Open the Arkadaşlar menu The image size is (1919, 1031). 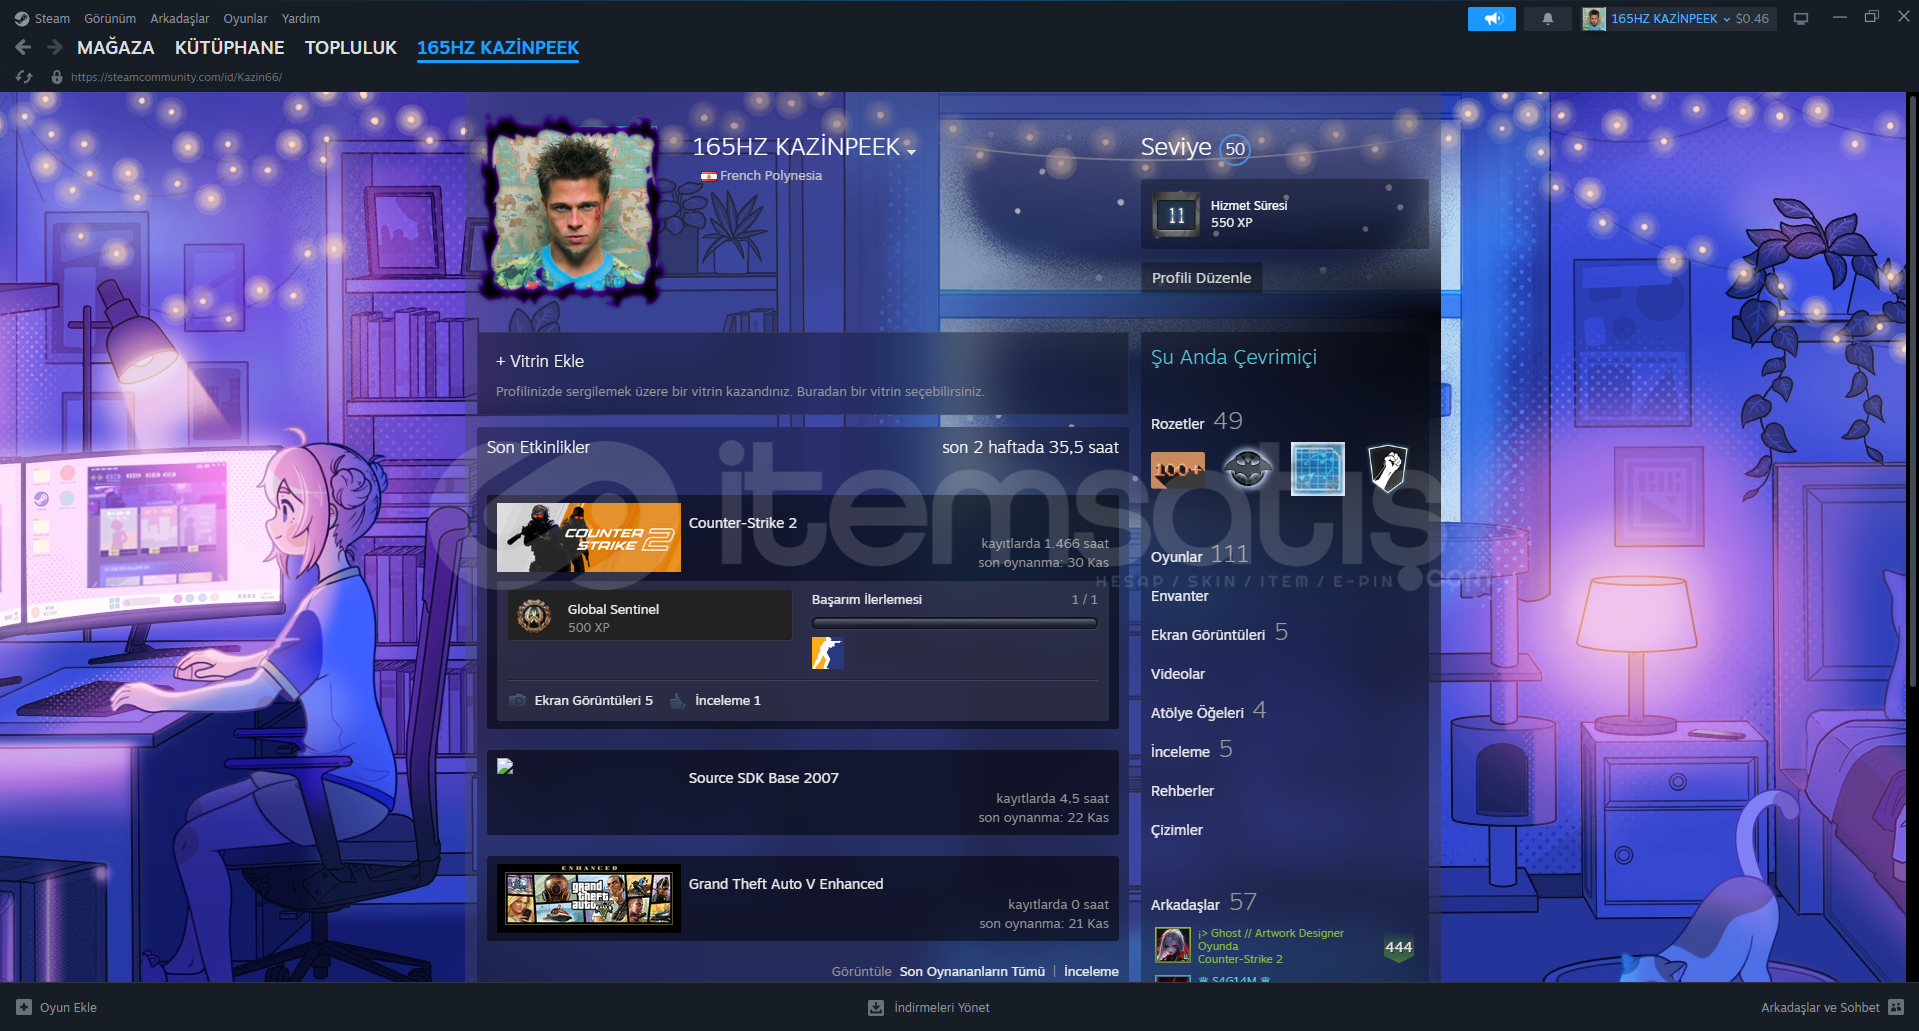pyautogui.click(x=180, y=18)
